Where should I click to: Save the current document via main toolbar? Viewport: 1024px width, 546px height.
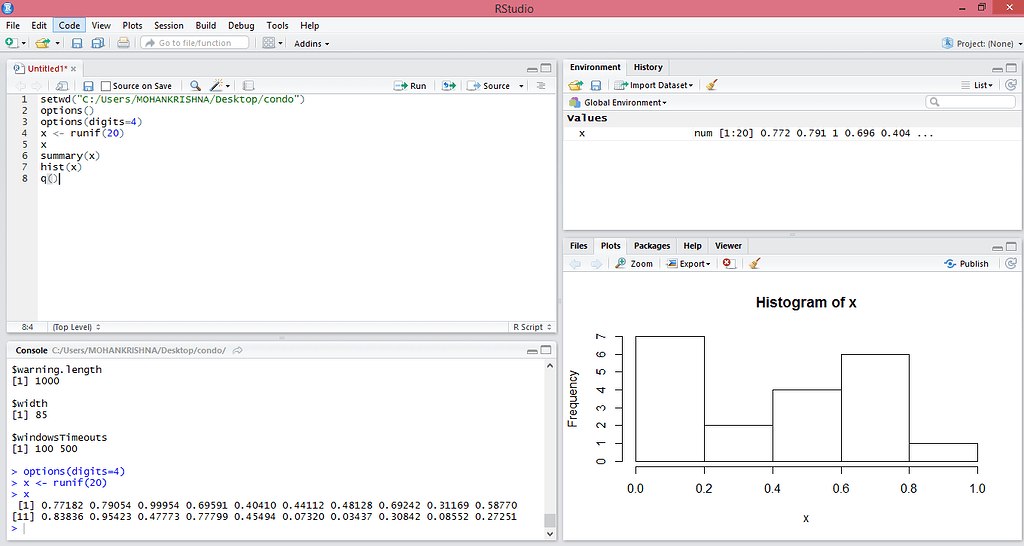[77, 43]
